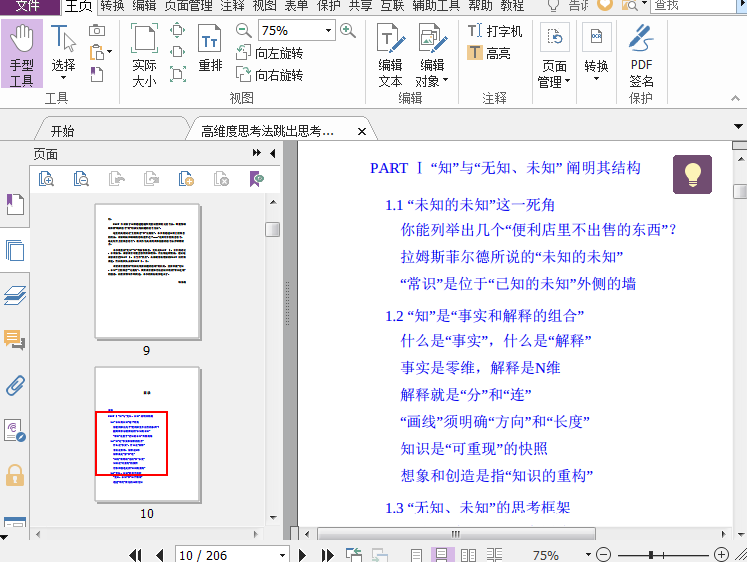
Task: Open the 知识是“可重现”的快照 link
Action: point(474,449)
